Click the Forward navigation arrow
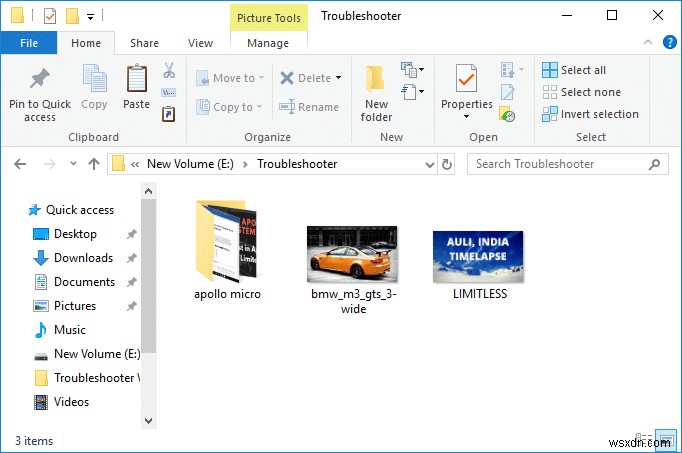 [50, 164]
